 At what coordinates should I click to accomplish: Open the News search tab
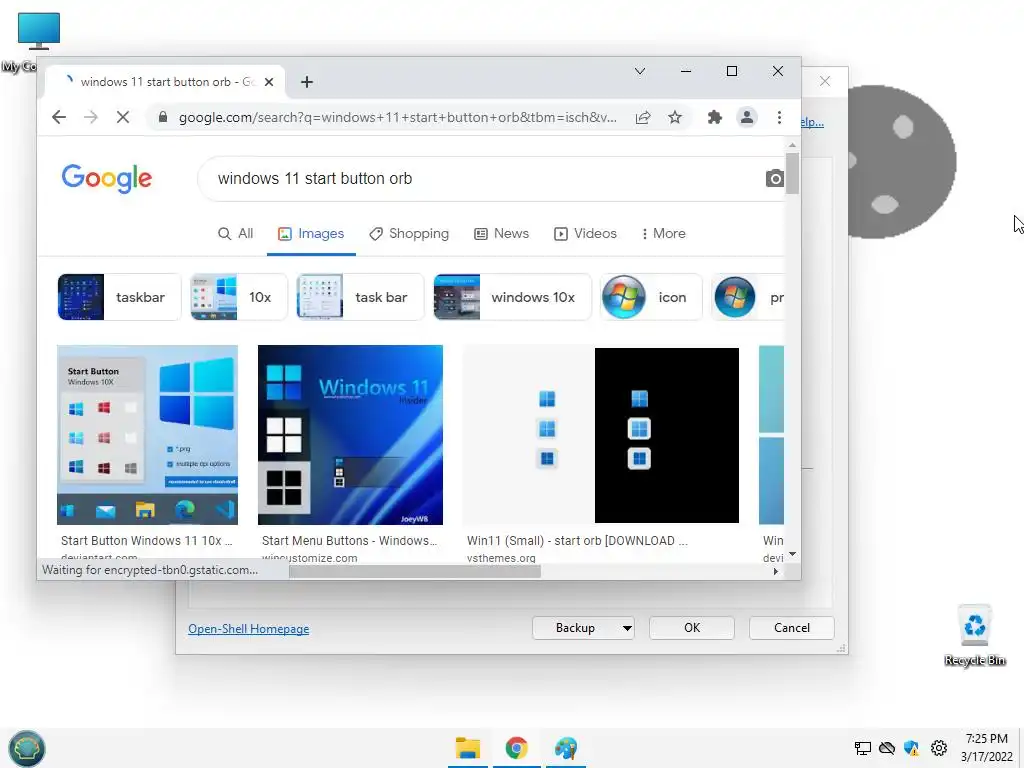tap(502, 234)
